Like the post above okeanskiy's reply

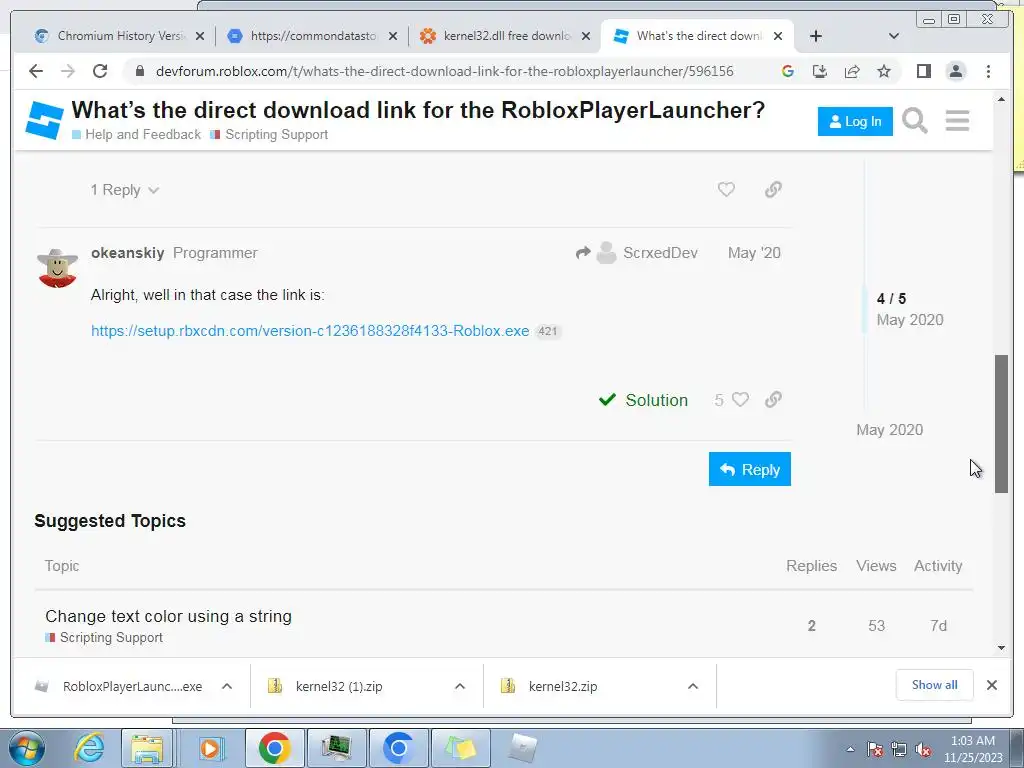[x=726, y=189]
